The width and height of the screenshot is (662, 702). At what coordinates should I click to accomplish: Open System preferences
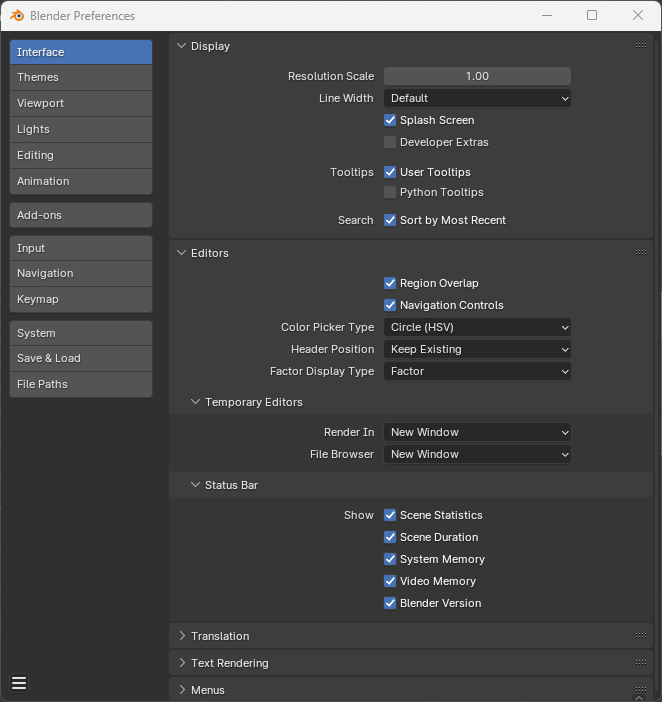[x=81, y=333]
